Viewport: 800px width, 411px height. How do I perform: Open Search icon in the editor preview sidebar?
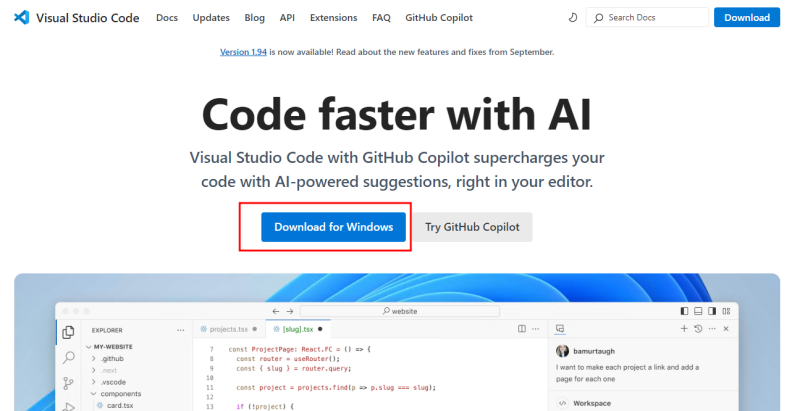click(68, 357)
